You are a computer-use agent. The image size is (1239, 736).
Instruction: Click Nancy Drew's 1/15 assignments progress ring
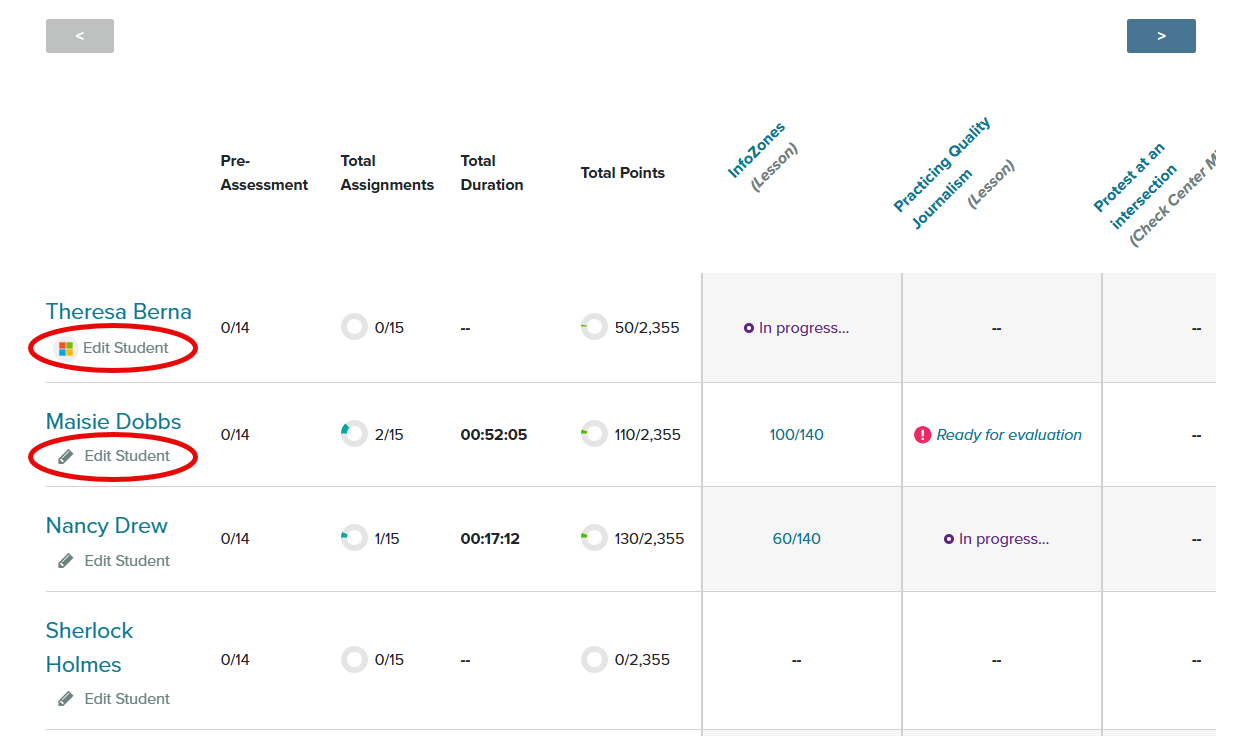click(354, 539)
